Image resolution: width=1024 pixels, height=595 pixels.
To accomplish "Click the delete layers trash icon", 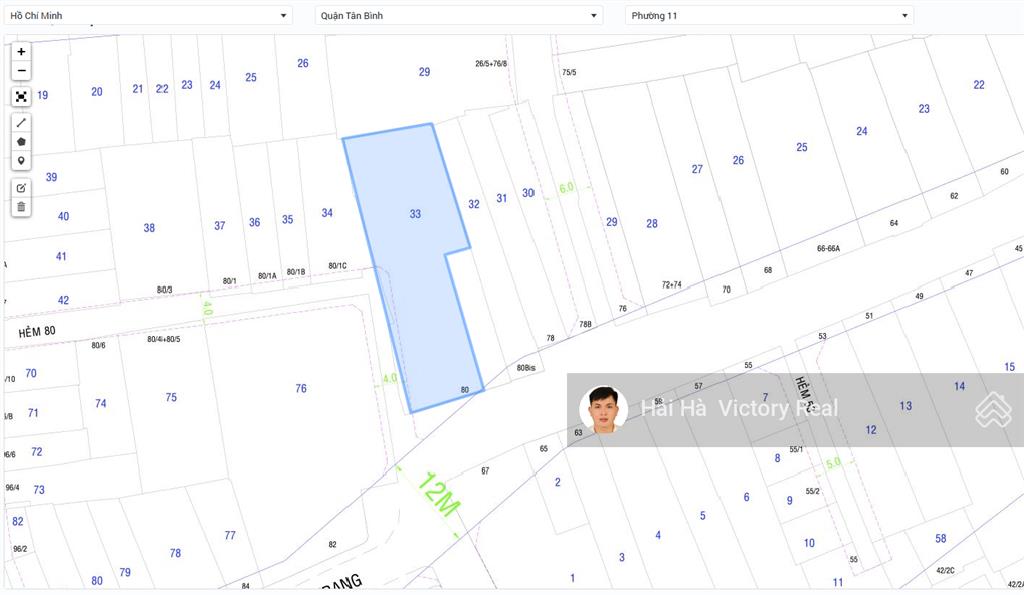I will (x=21, y=207).
